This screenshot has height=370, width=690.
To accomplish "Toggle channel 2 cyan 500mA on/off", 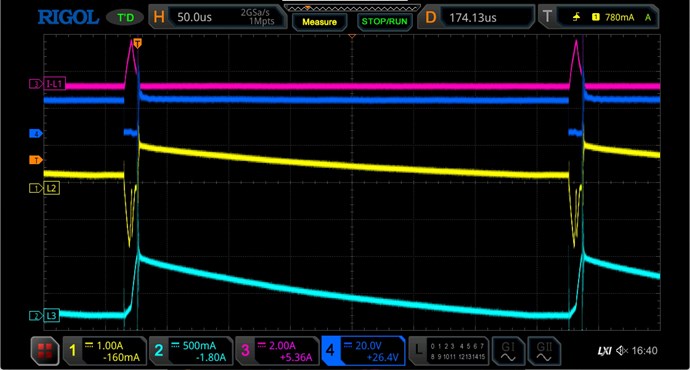I will (x=191, y=351).
